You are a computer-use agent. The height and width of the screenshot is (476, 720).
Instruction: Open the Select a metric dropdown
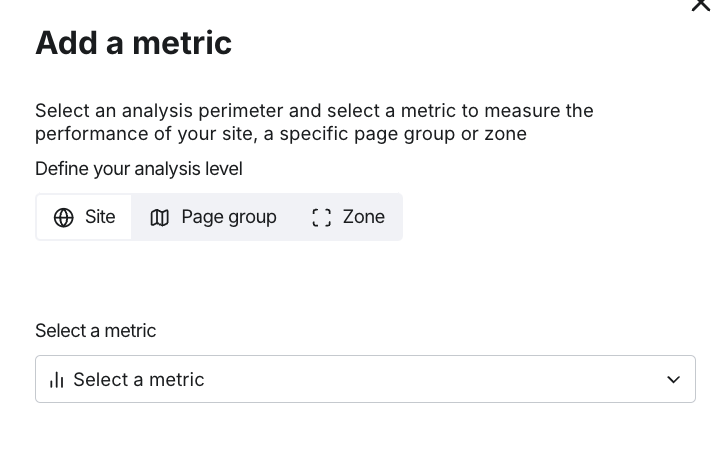[366, 379]
